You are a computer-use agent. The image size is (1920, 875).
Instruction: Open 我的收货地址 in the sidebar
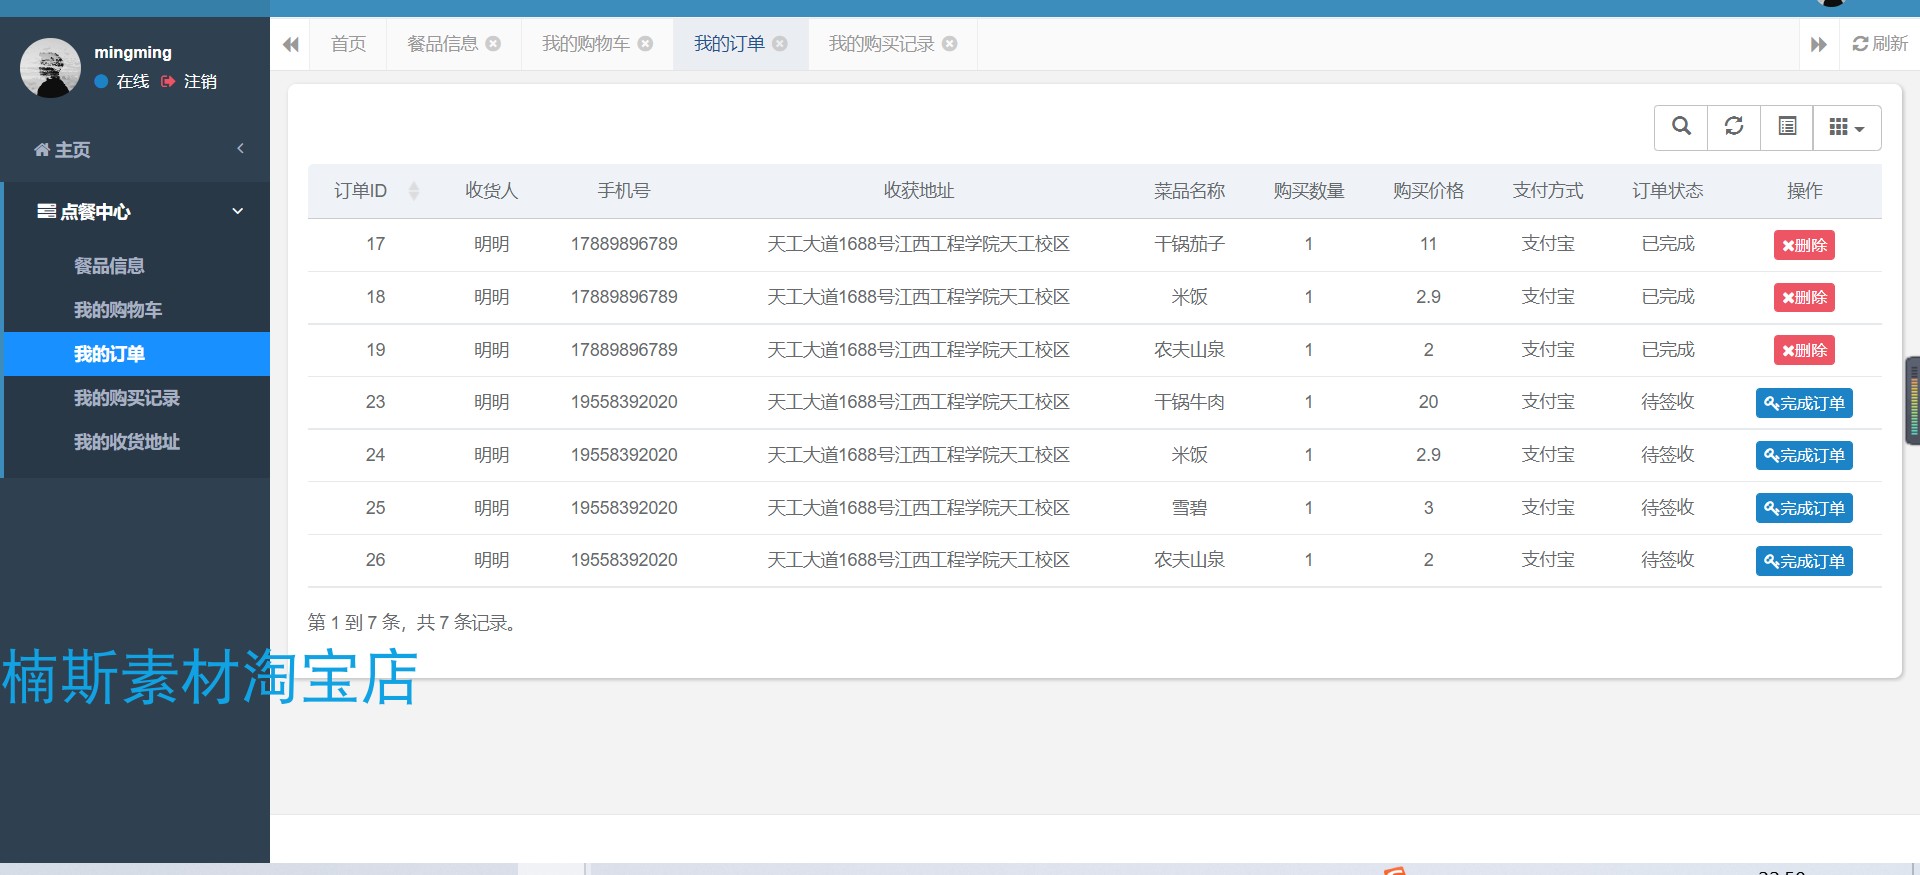tap(127, 442)
